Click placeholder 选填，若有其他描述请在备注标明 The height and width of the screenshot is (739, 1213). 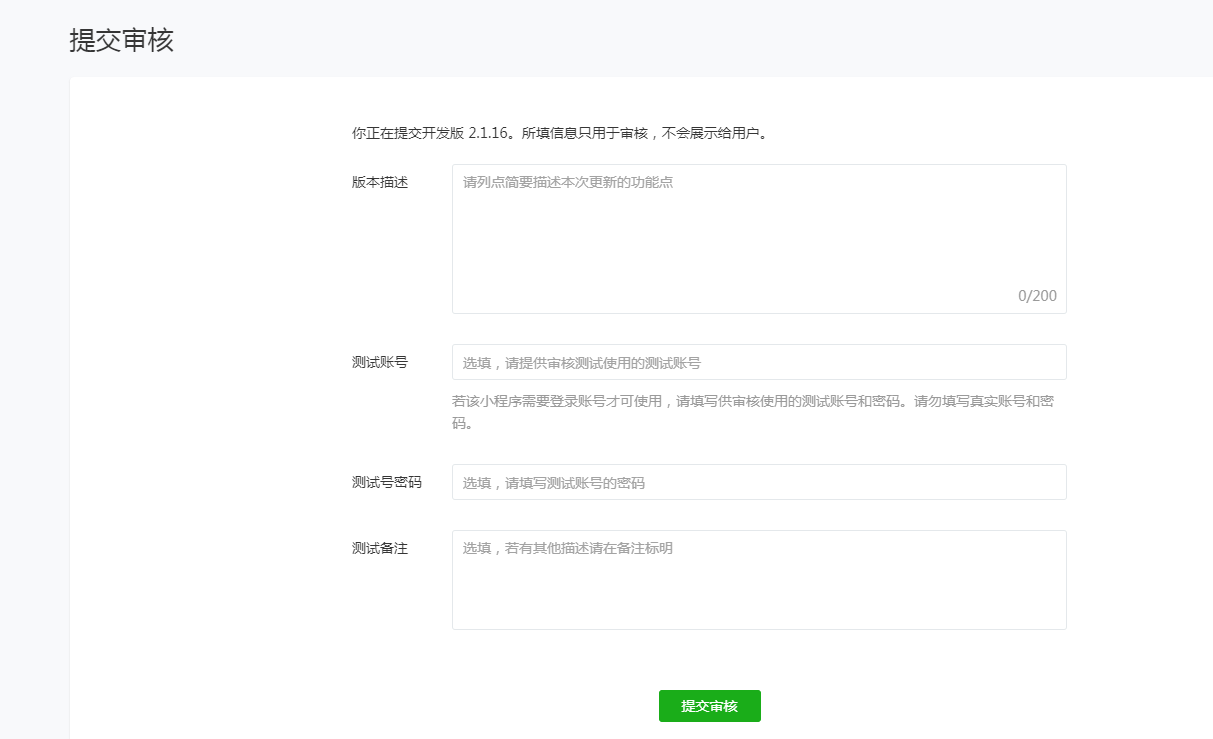567,548
